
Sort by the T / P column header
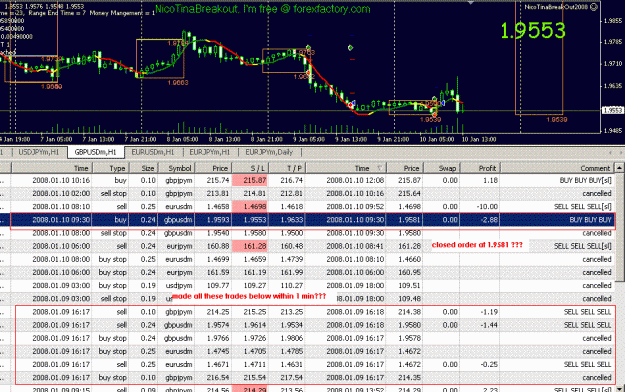287,168
